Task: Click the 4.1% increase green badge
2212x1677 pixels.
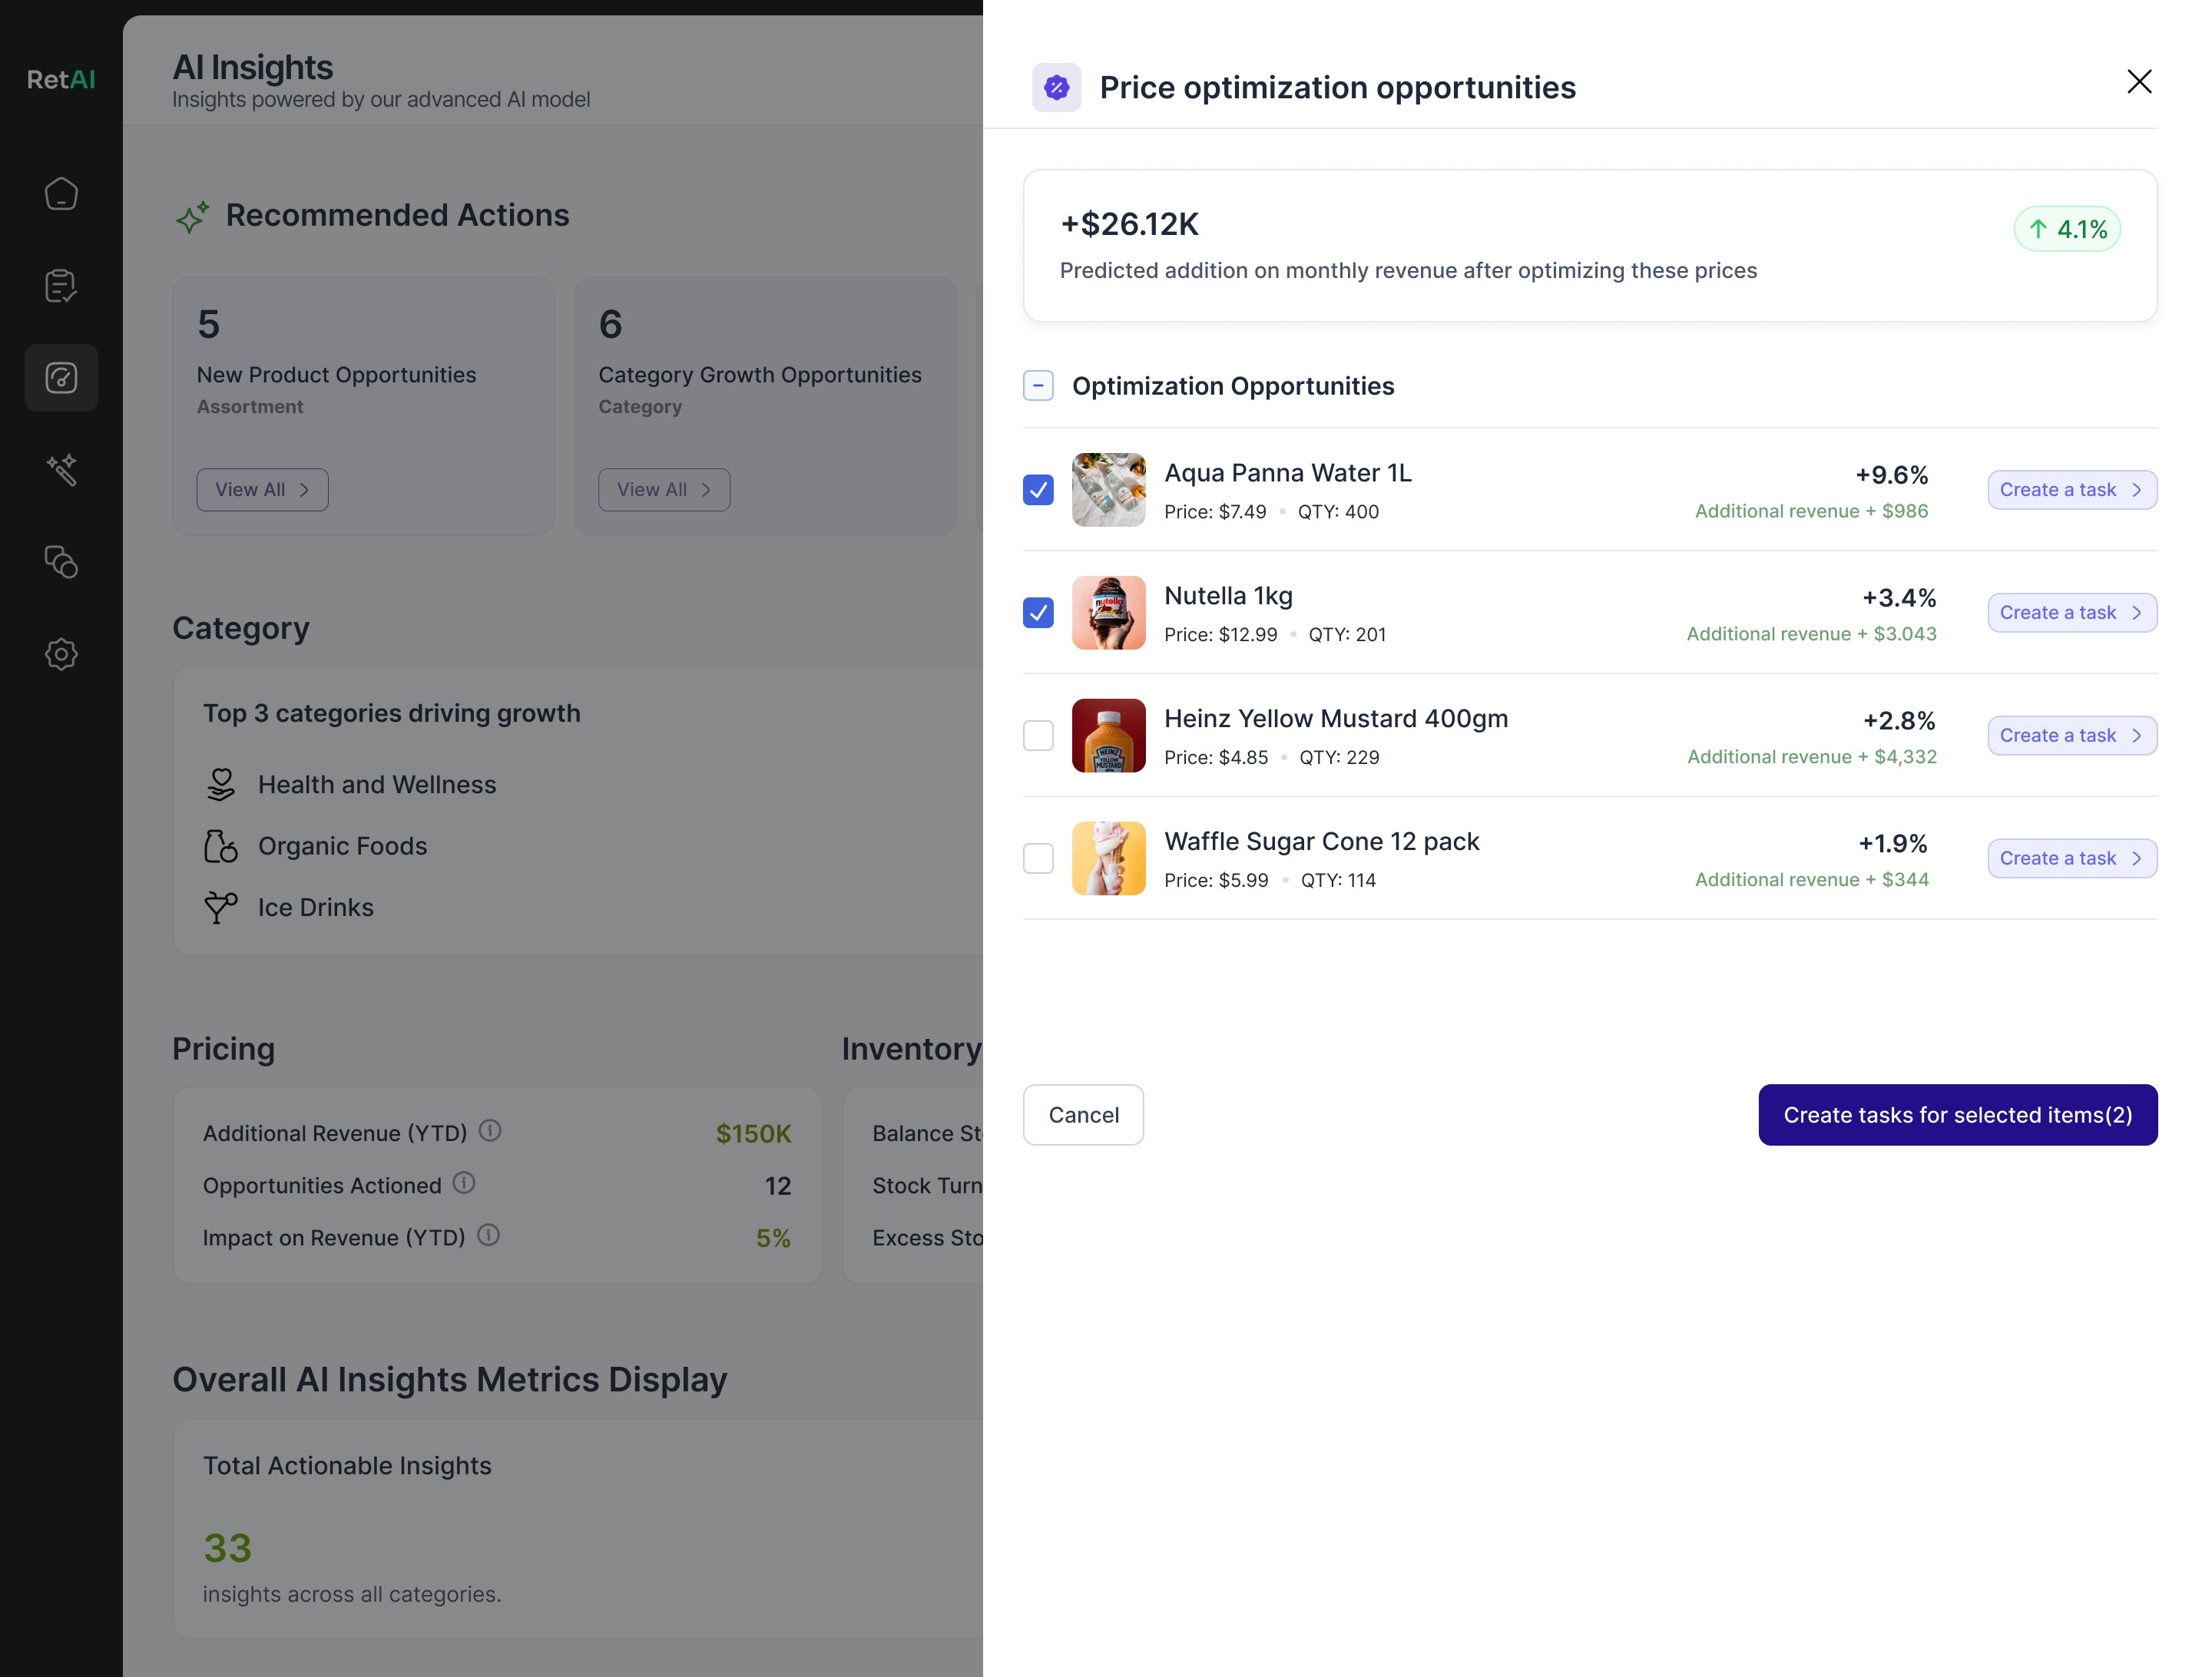Action: tap(2066, 230)
